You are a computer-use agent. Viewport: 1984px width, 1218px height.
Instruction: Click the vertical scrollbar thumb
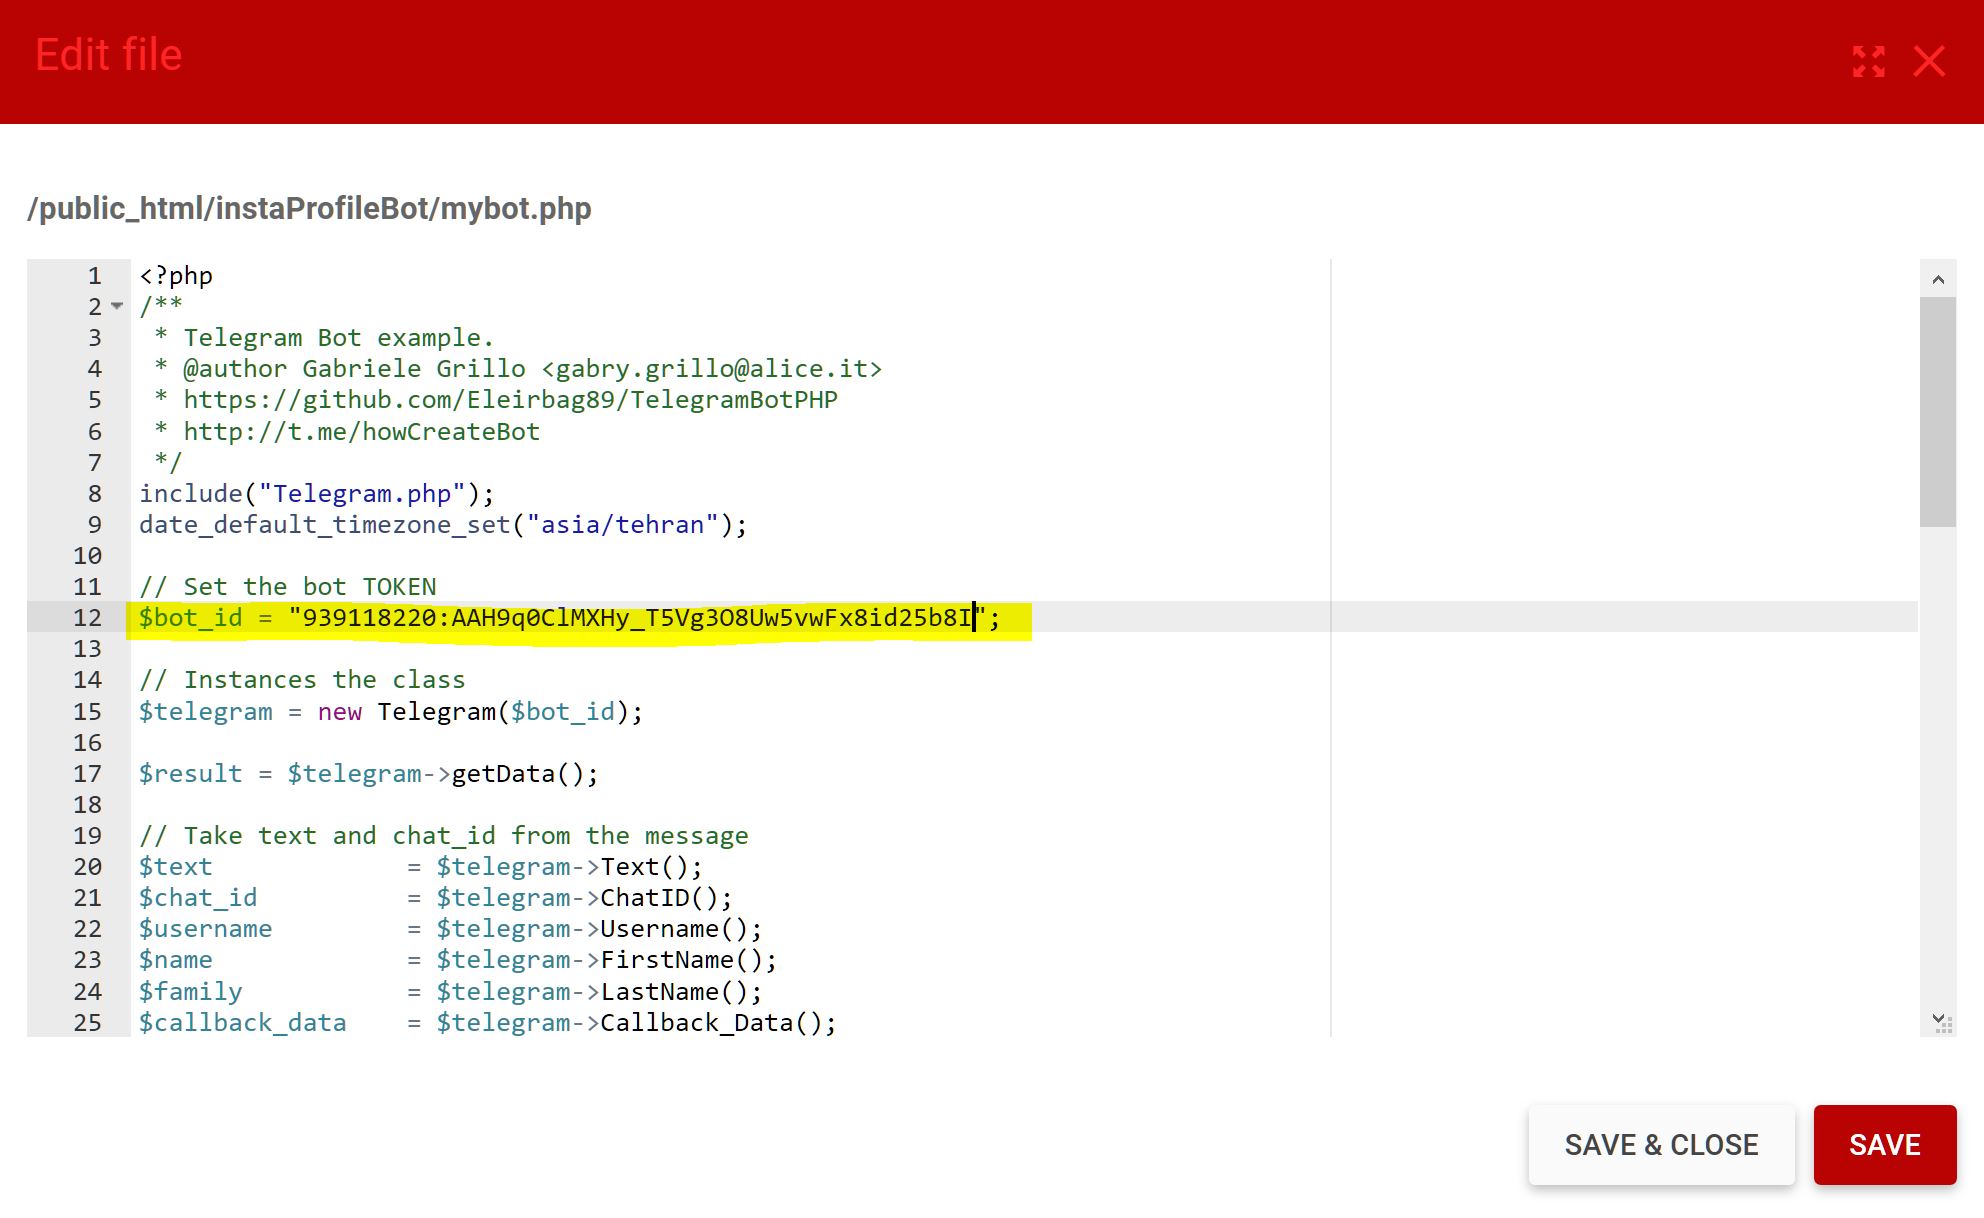click(1937, 411)
